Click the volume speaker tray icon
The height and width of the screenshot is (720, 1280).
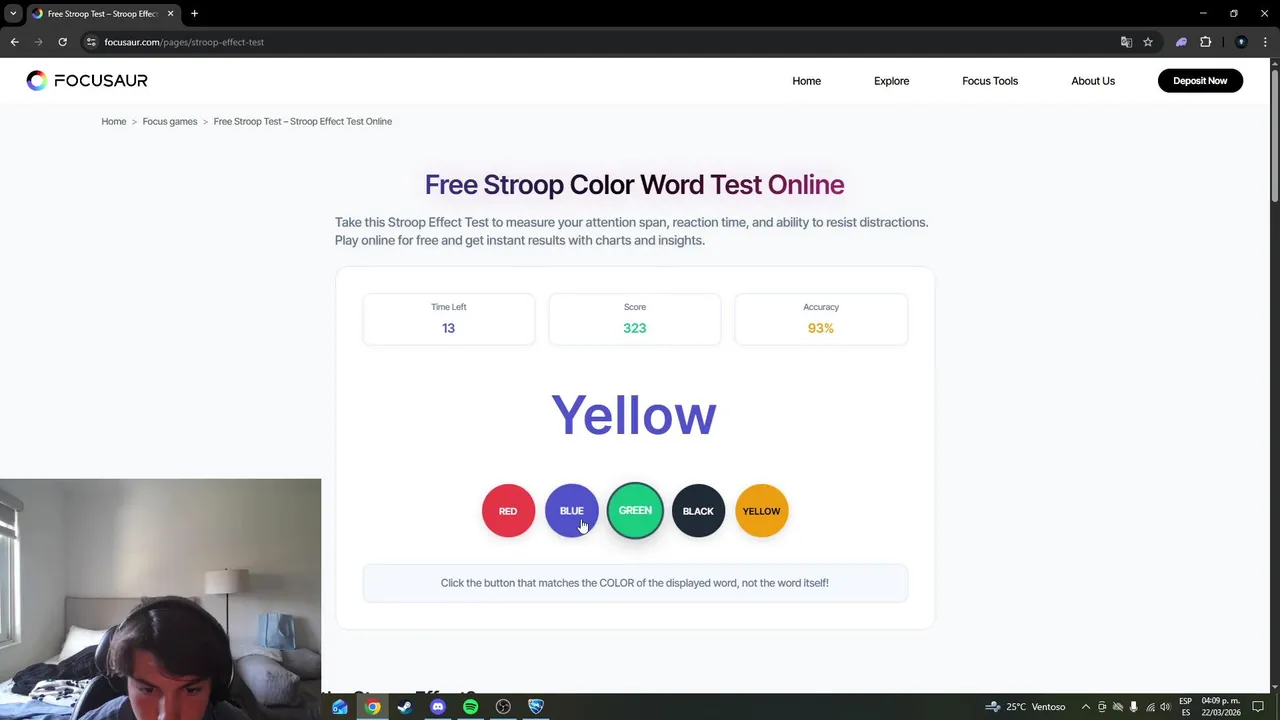[1165, 707]
